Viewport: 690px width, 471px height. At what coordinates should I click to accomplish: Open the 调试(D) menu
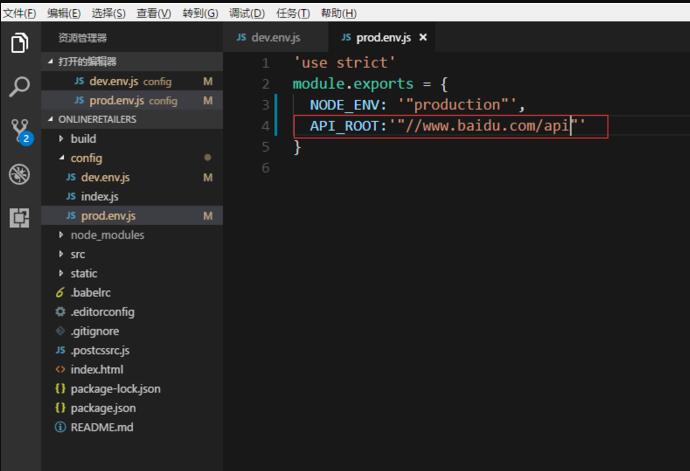[247, 13]
